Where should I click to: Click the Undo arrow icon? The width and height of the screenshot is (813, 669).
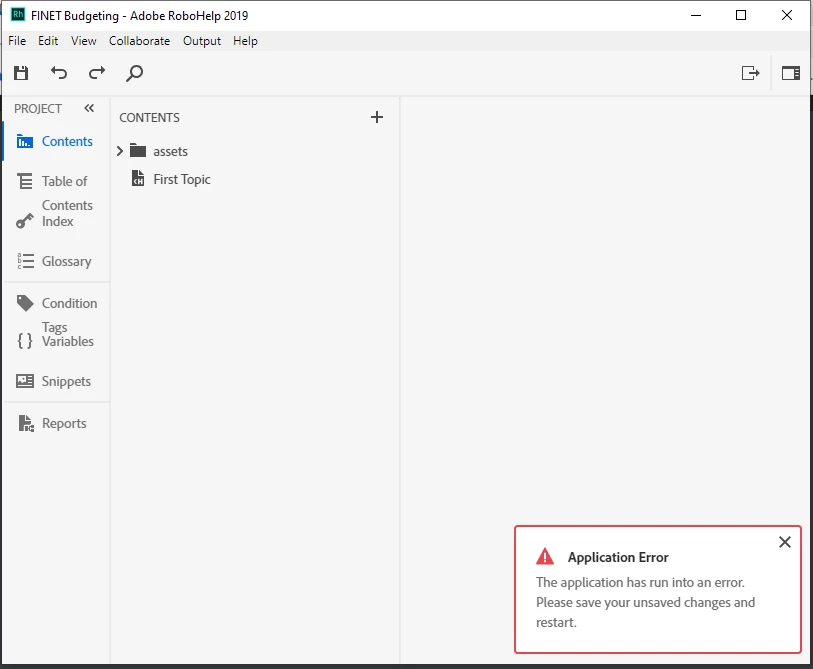(59, 73)
